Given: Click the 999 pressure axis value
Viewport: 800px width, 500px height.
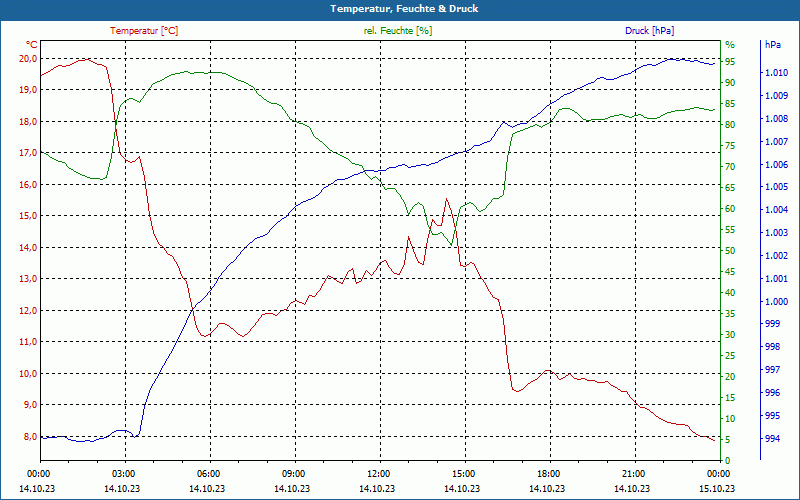Looking at the screenshot, I should pos(772,324).
